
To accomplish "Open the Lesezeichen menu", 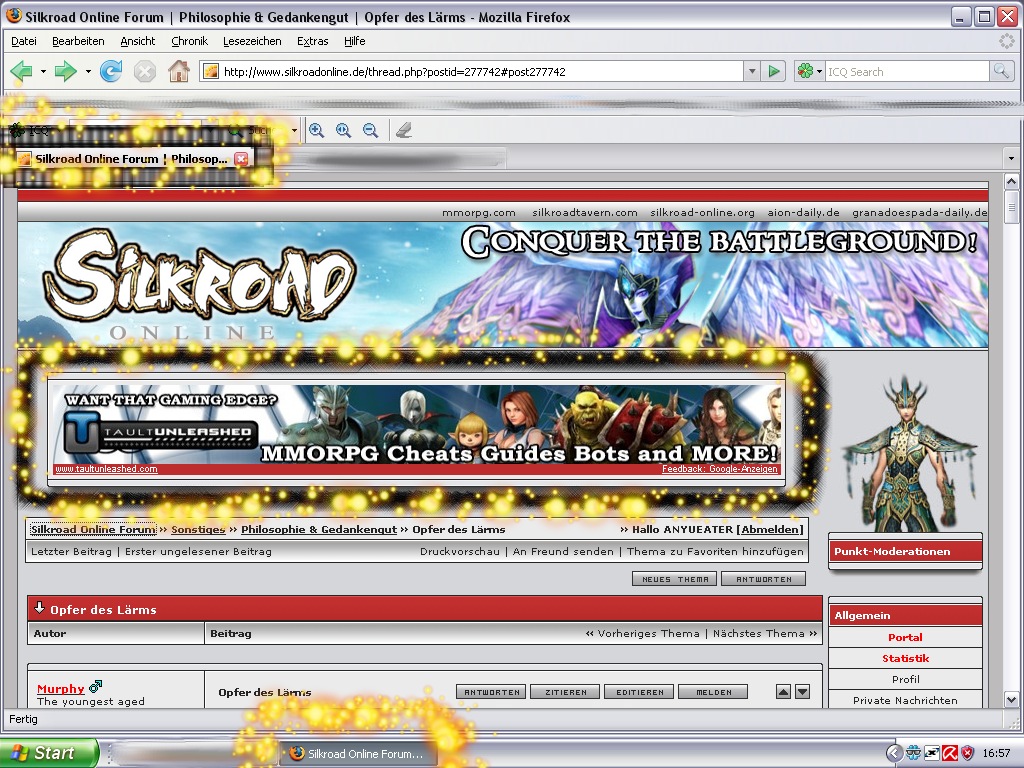I will click(x=252, y=41).
